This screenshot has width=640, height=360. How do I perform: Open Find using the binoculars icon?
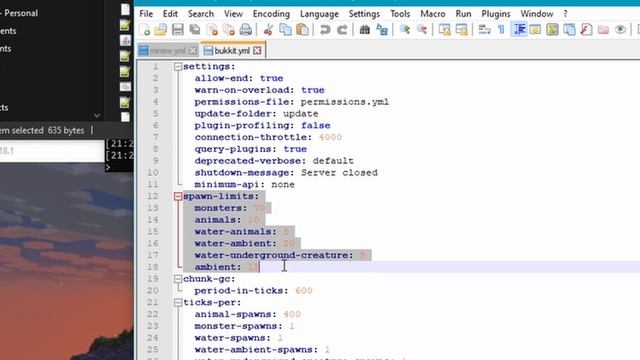click(x=364, y=29)
